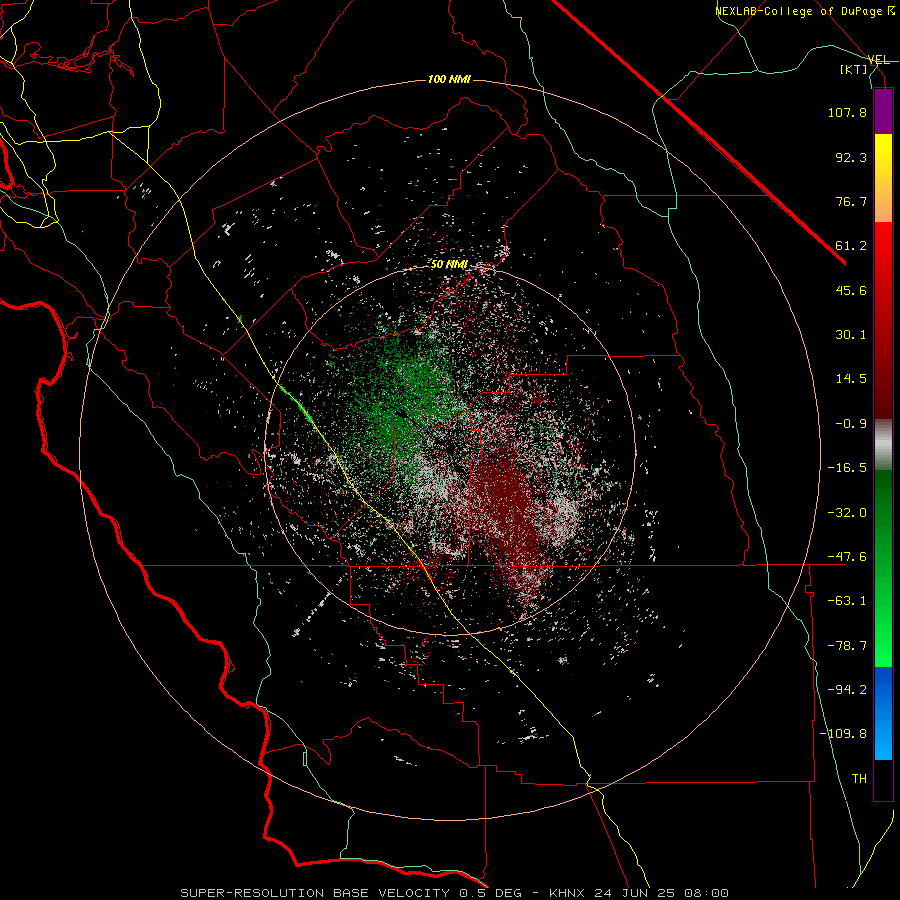Click the 61.2 velocity scale value

851,246
